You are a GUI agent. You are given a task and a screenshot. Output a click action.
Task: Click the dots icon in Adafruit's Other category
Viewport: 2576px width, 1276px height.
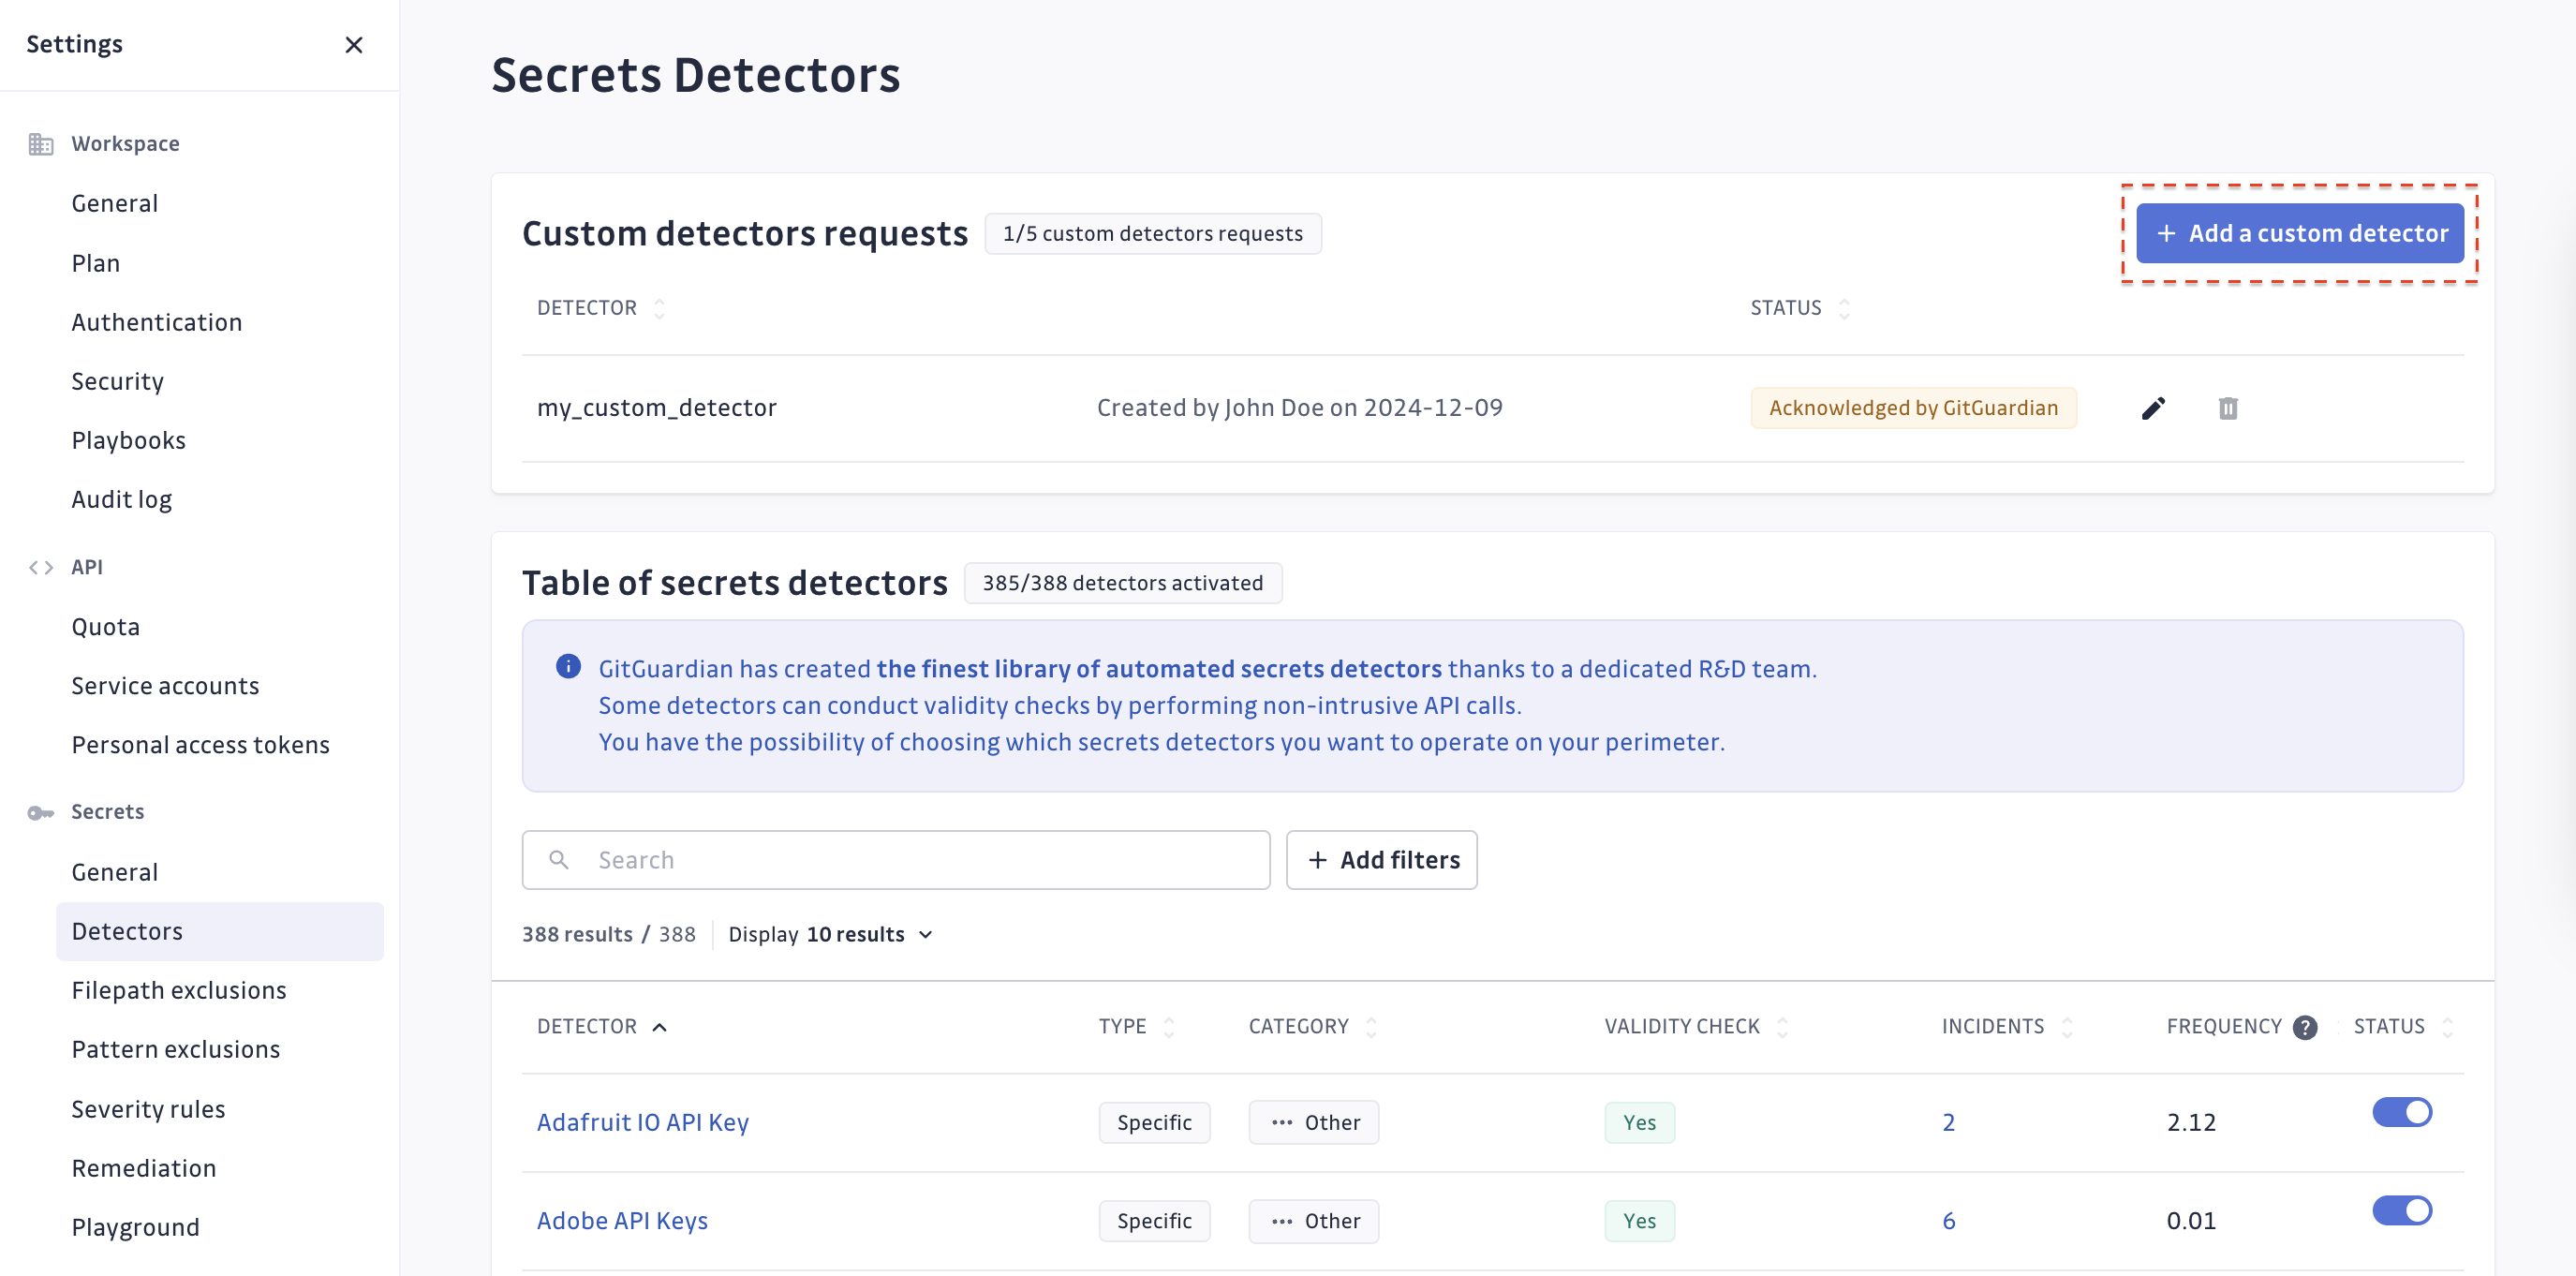[1281, 1122]
